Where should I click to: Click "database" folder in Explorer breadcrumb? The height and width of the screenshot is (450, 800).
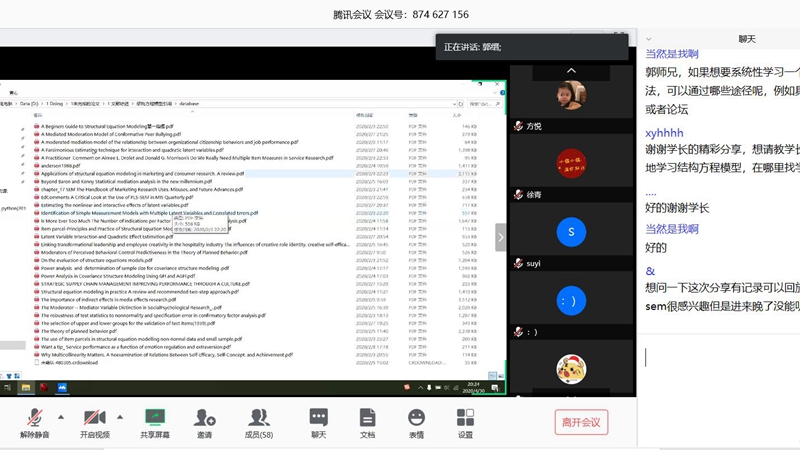(x=189, y=104)
